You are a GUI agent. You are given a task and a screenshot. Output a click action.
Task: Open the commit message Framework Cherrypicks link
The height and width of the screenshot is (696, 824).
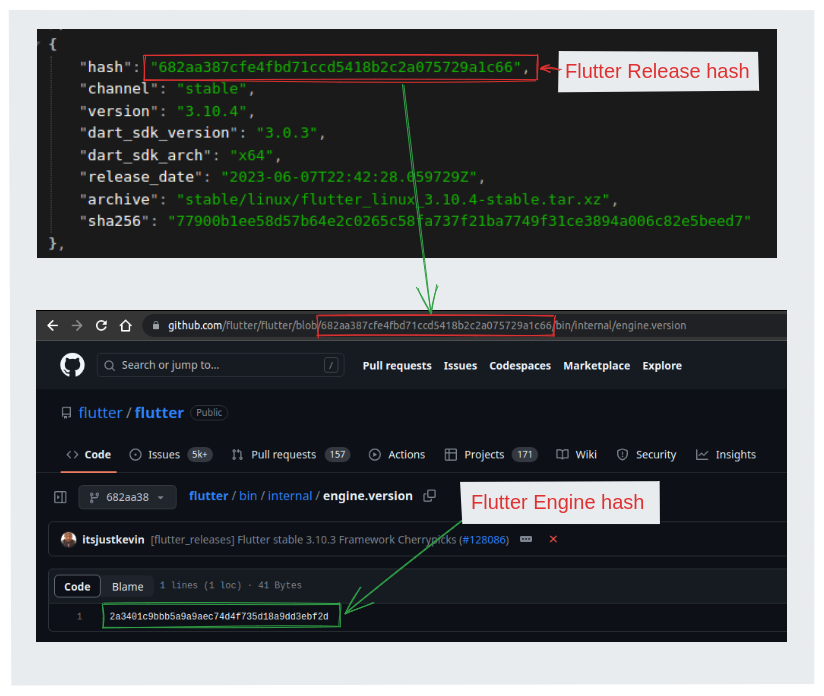point(303,540)
